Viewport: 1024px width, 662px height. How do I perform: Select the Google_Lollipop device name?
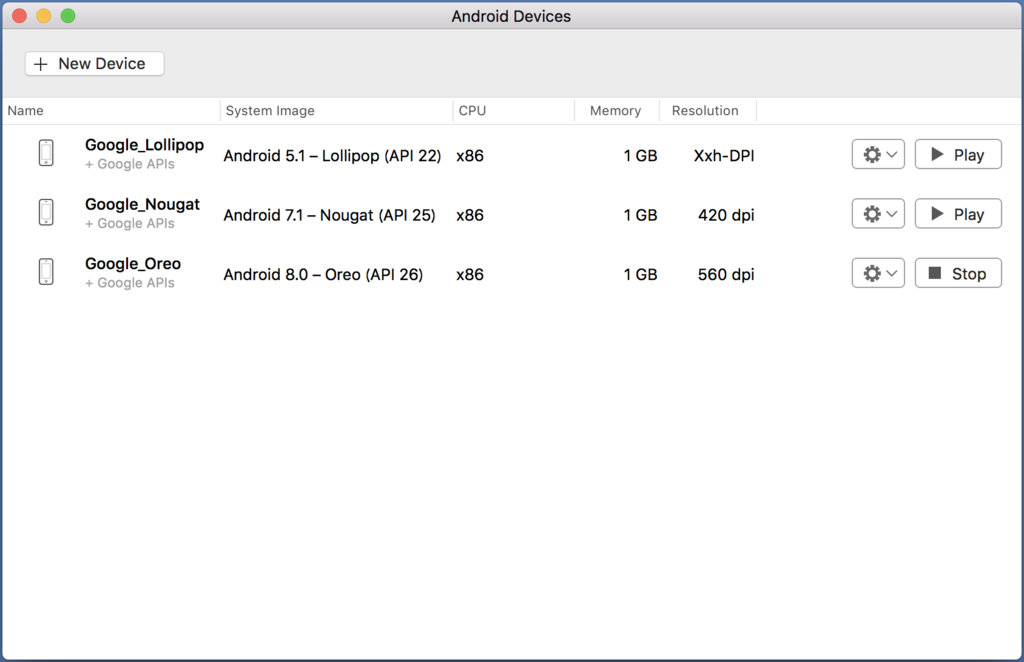click(144, 145)
